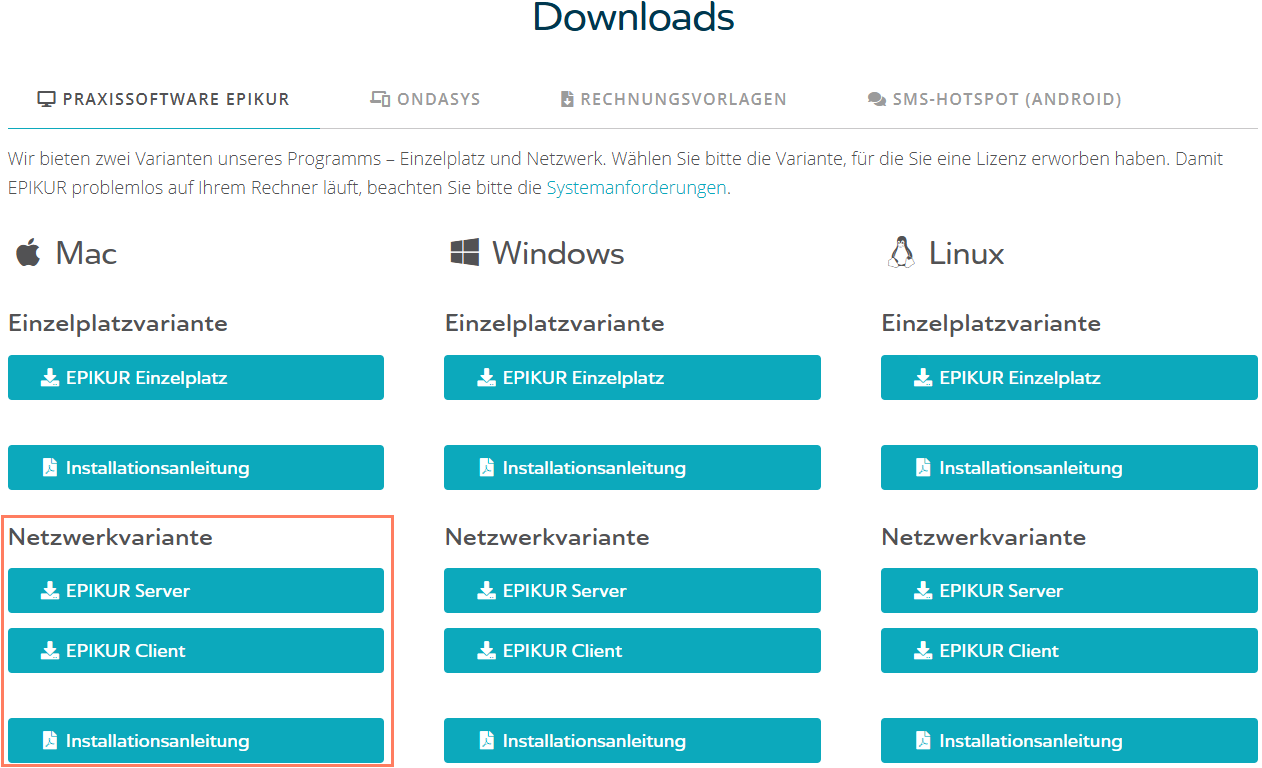
Task: Open the Rechnungsvorlagen tab
Action: (673, 99)
